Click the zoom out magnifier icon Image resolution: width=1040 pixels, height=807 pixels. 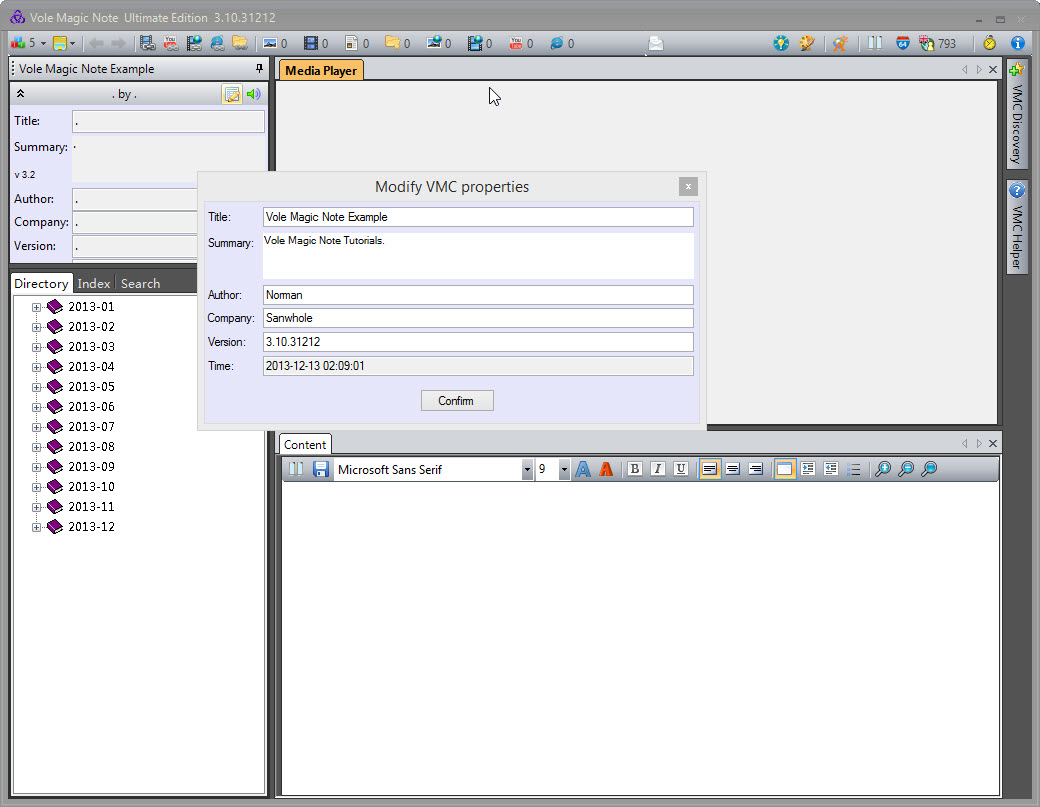(906, 469)
